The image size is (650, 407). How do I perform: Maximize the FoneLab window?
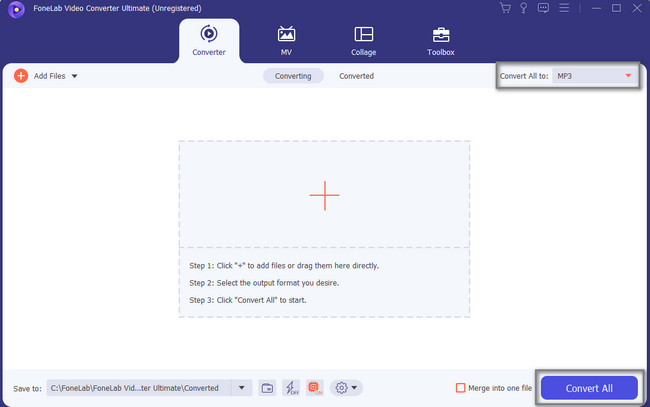coord(616,8)
